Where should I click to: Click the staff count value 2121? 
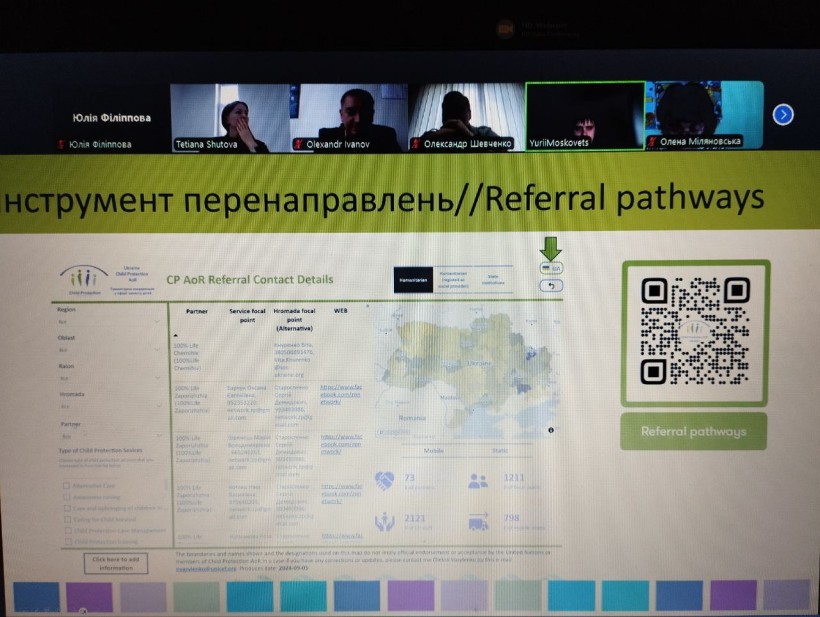coord(415,518)
